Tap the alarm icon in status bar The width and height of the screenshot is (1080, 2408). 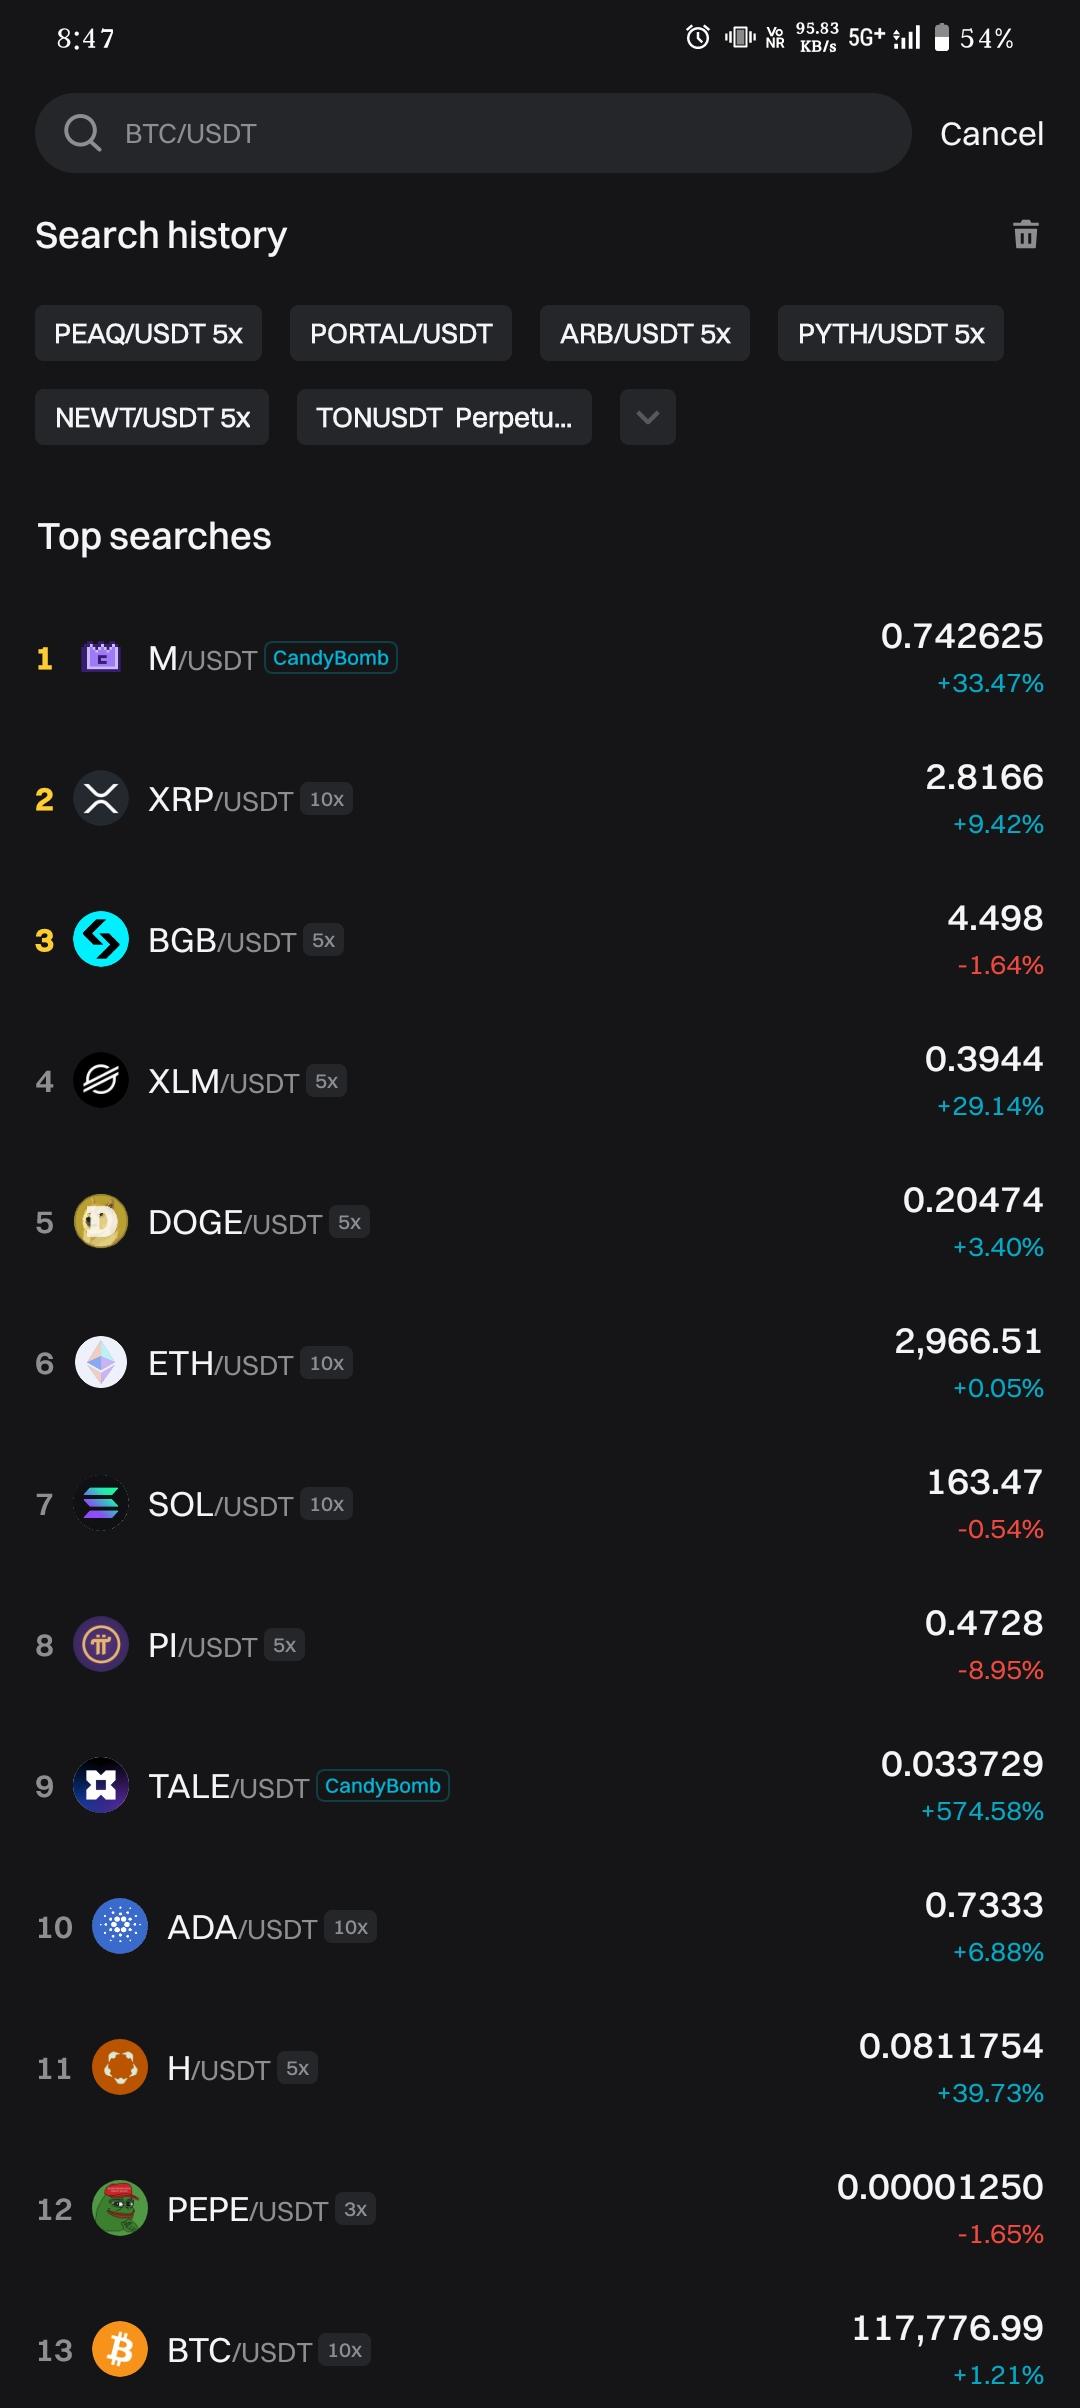click(698, 38)
